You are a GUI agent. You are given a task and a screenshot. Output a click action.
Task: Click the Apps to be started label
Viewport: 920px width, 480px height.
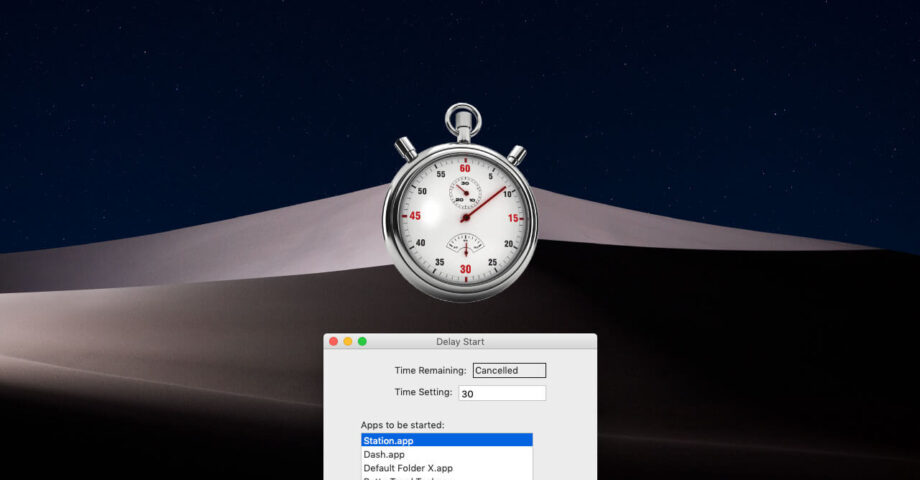point(402,425)
